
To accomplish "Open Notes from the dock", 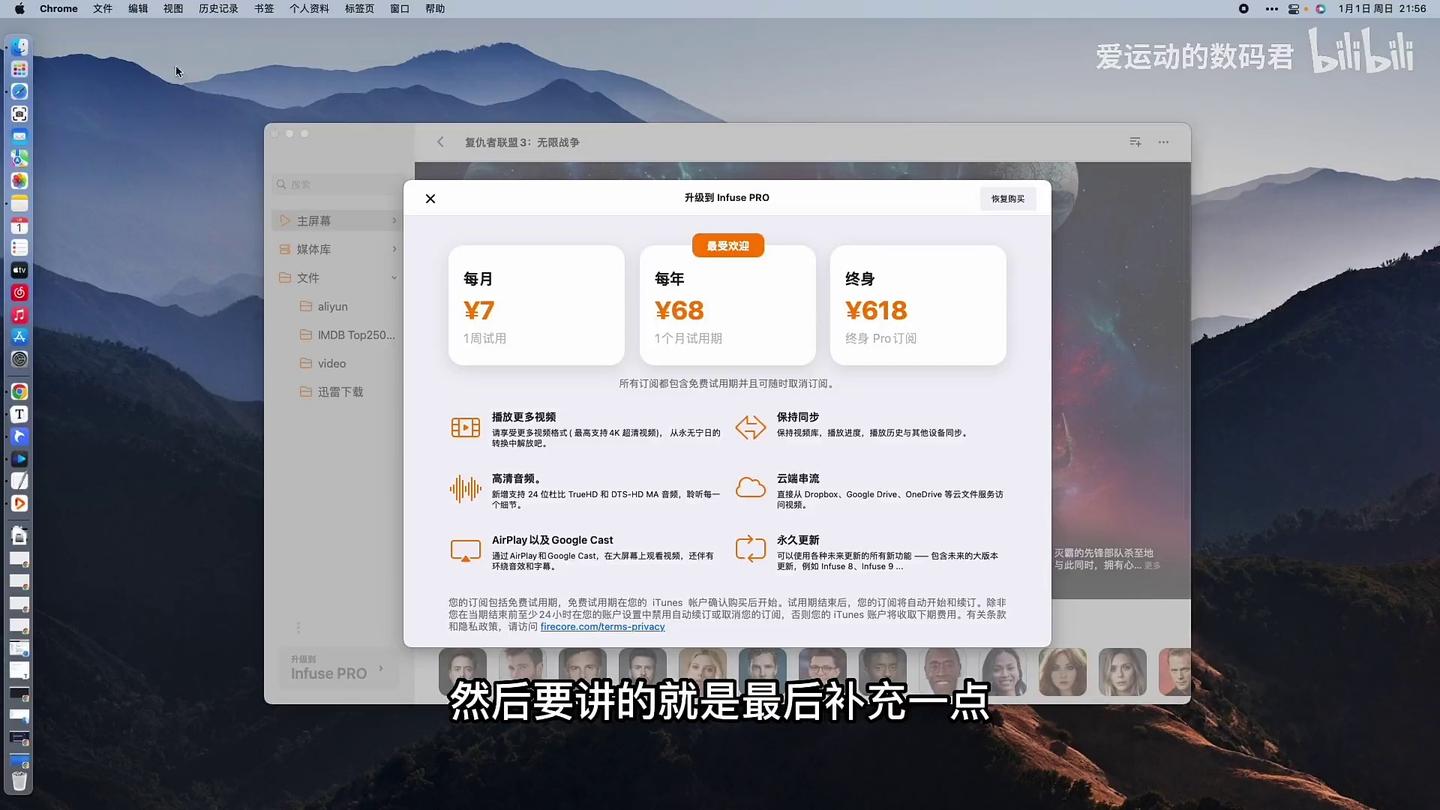I will coord(19,203).
